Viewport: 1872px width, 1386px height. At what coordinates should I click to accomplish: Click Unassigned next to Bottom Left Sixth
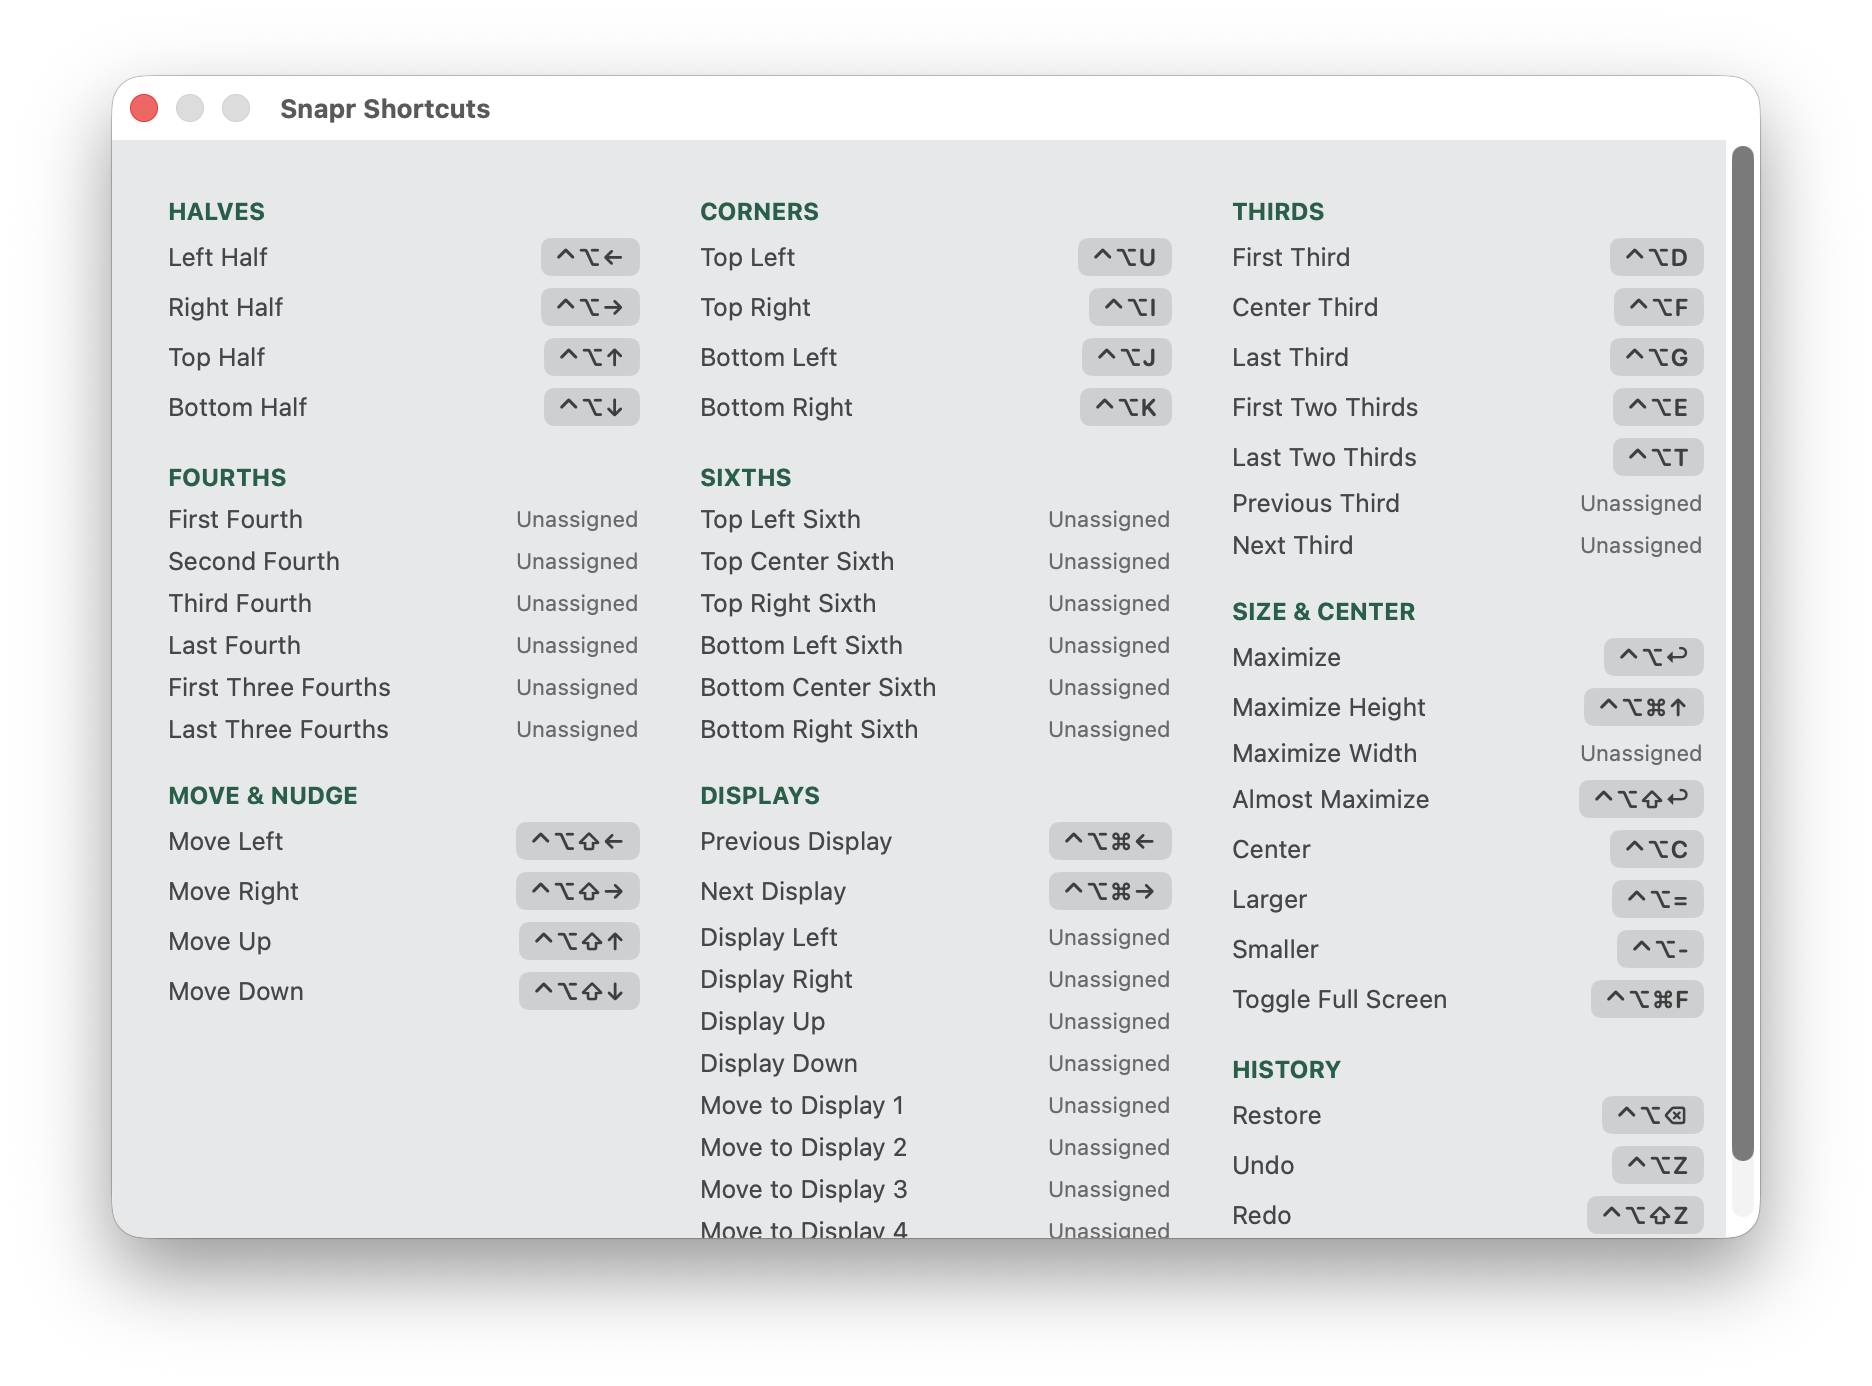[x=1109, y=645]
